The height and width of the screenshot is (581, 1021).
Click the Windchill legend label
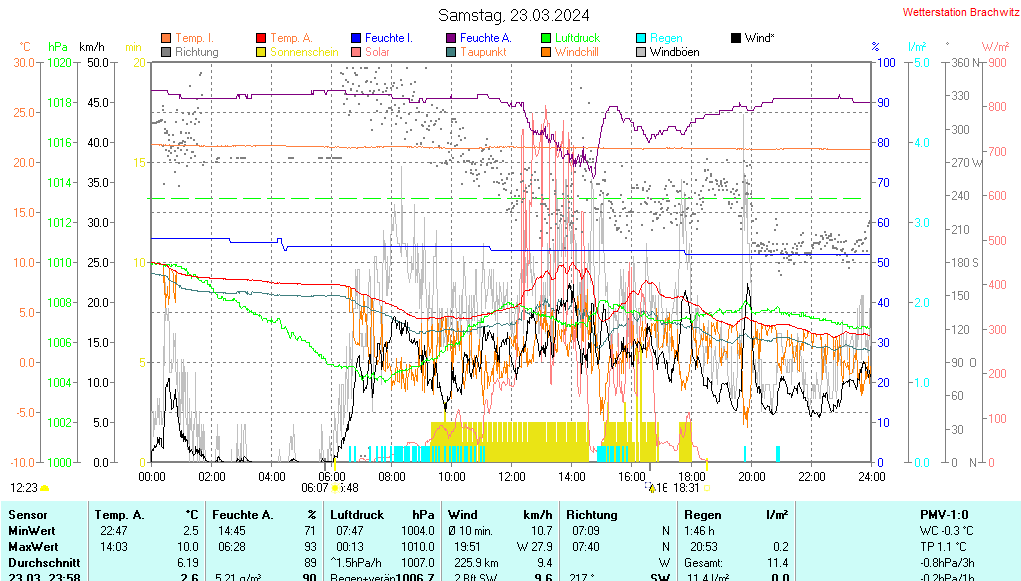coord(576,52)
